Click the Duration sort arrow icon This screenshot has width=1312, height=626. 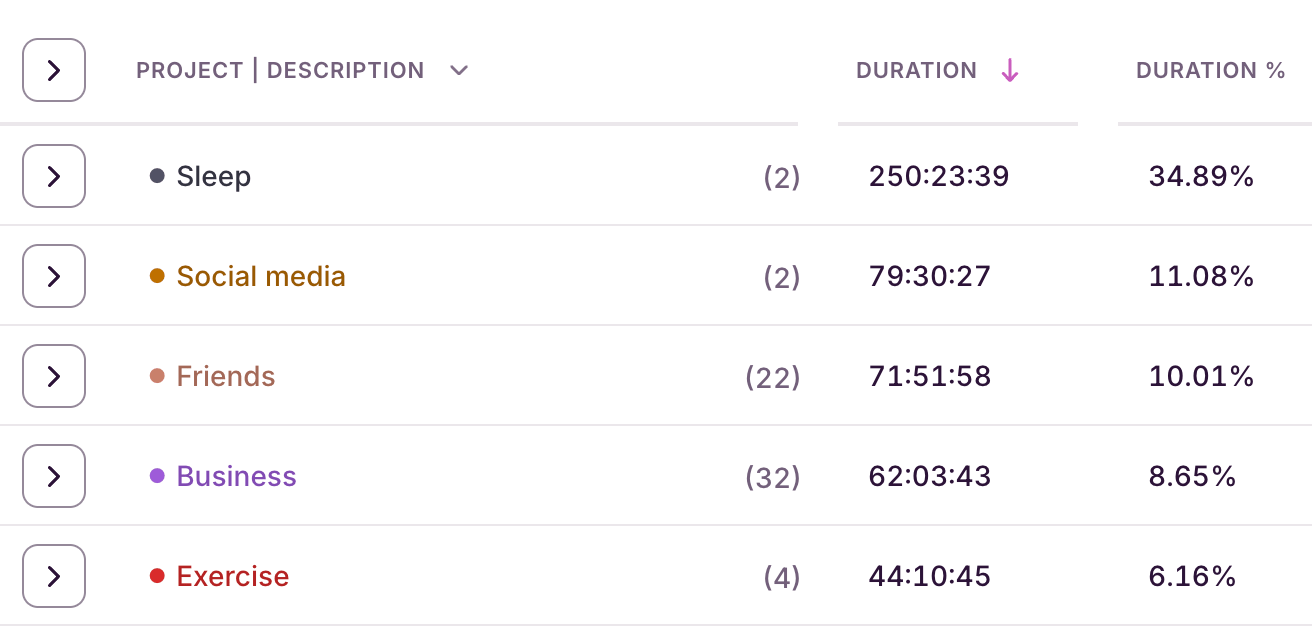[1010, 70]
